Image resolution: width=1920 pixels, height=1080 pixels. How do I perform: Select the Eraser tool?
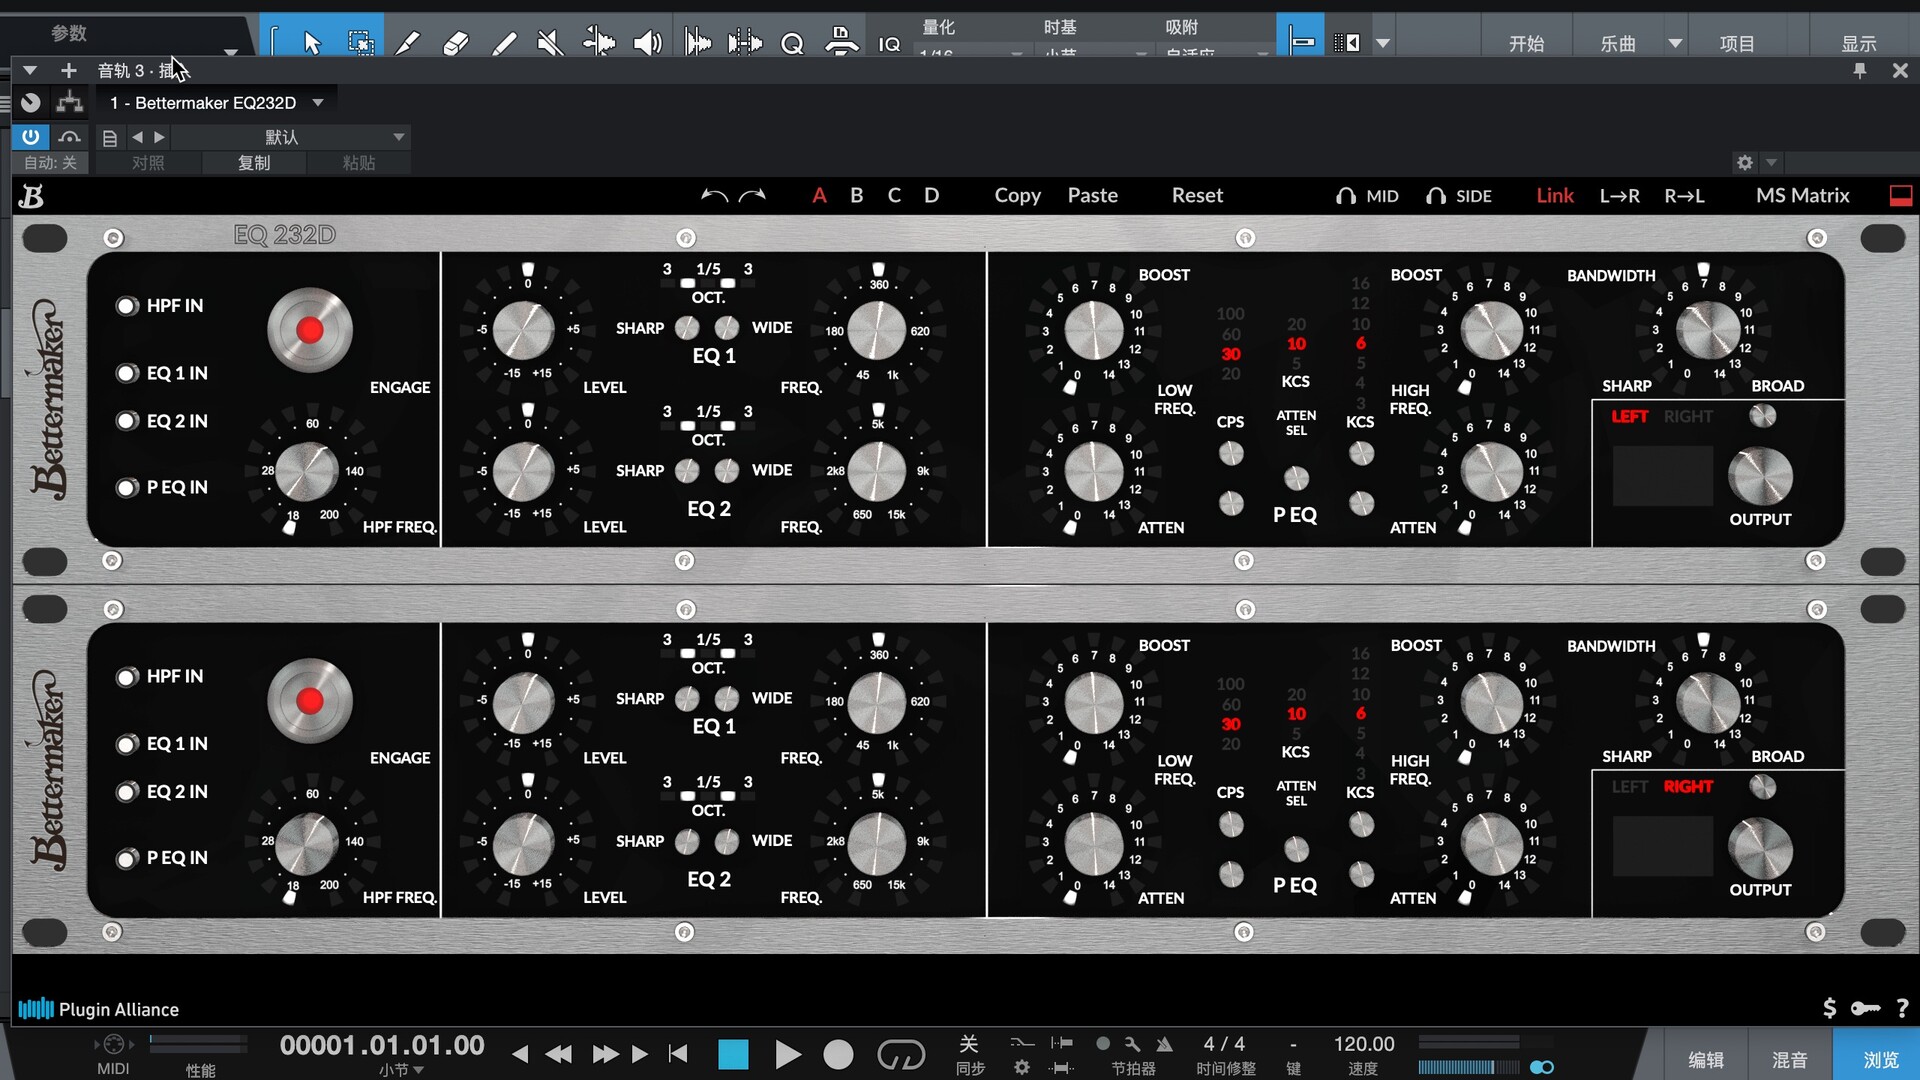[x=455, y=43]
